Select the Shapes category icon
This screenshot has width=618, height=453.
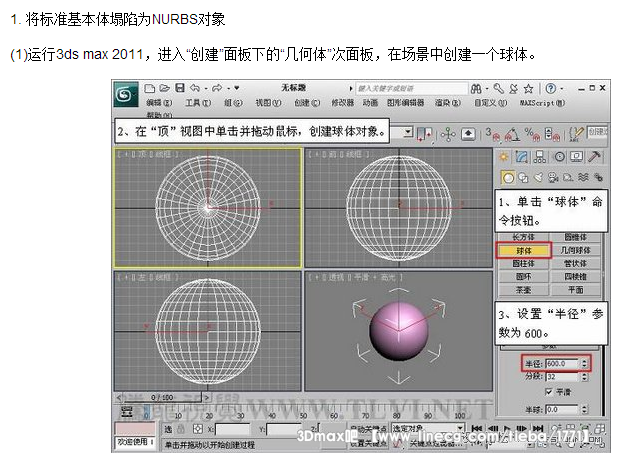point(523,178)
